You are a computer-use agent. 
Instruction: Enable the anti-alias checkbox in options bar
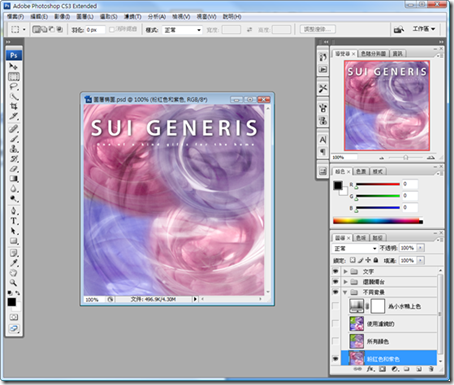pos(112,30)
